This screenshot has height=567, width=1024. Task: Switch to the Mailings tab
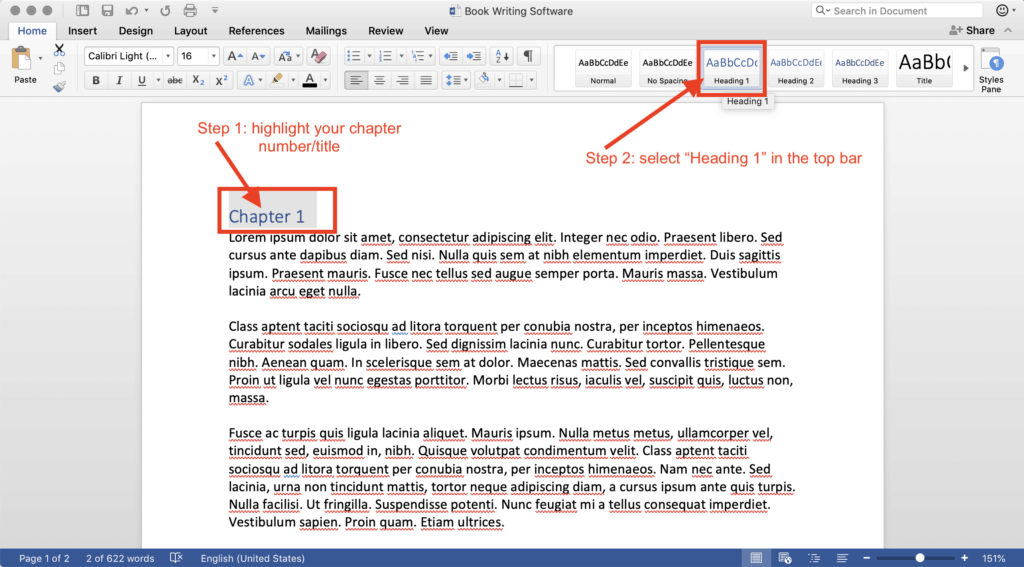tap(326, 31)
